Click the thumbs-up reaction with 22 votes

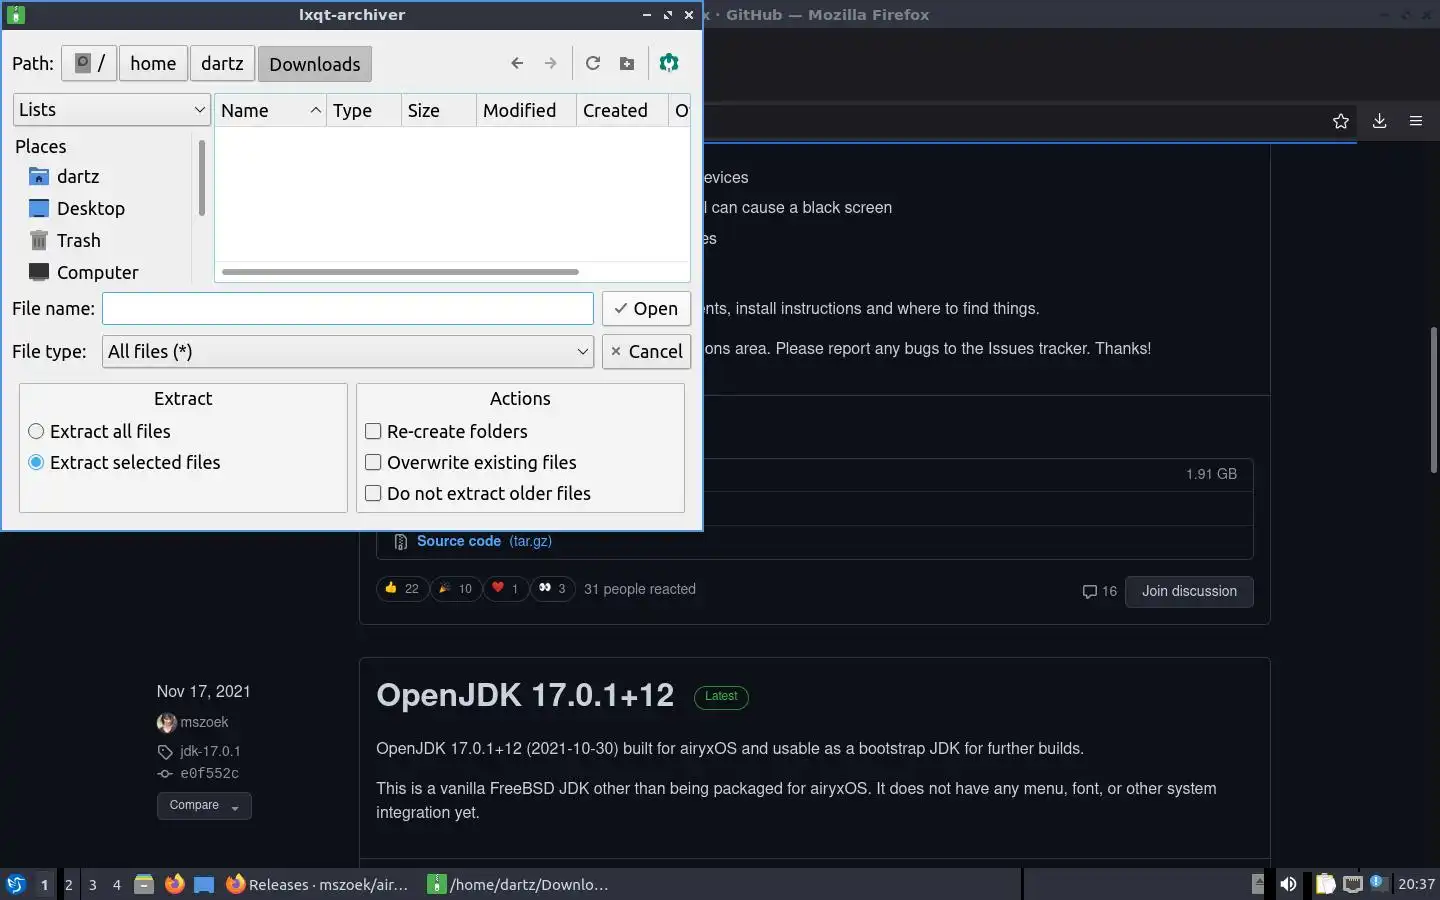(x=402, y=588)
